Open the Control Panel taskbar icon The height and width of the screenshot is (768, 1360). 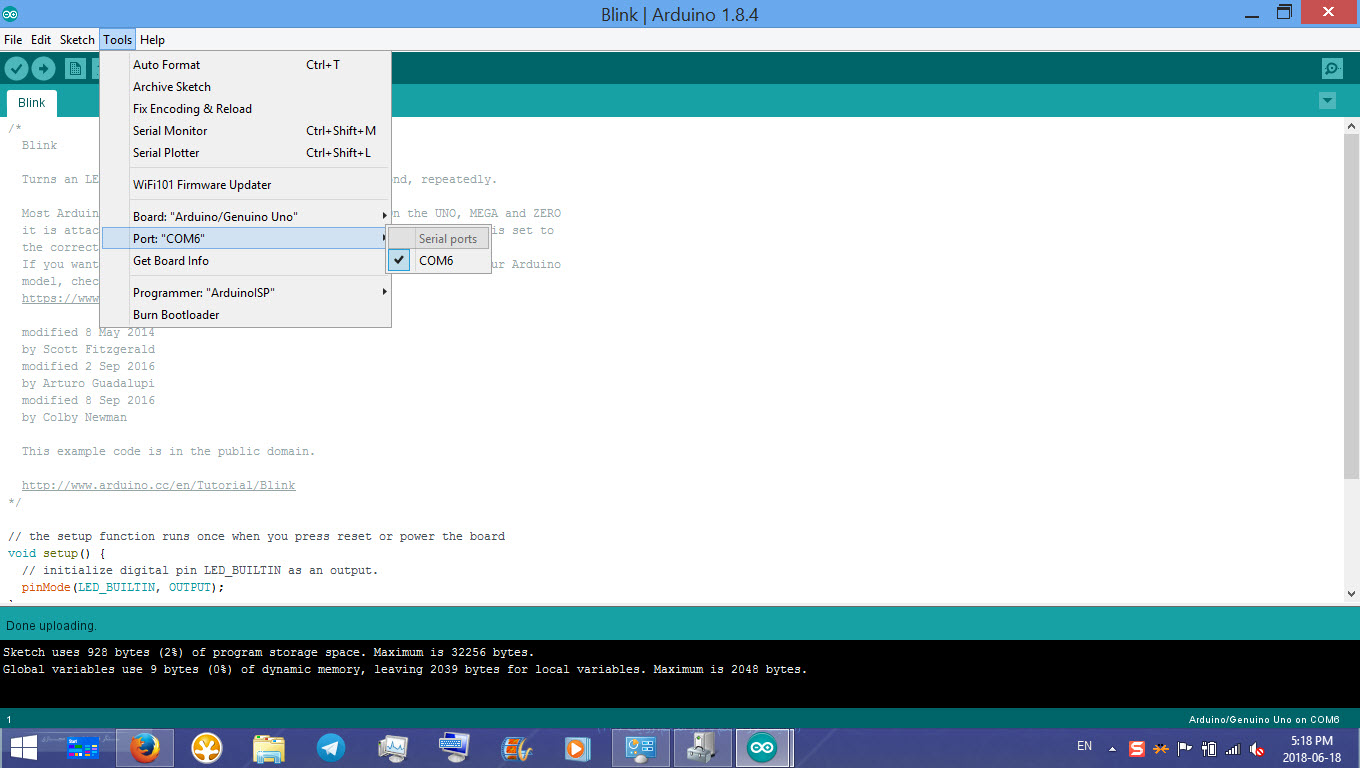click(640, 748)
